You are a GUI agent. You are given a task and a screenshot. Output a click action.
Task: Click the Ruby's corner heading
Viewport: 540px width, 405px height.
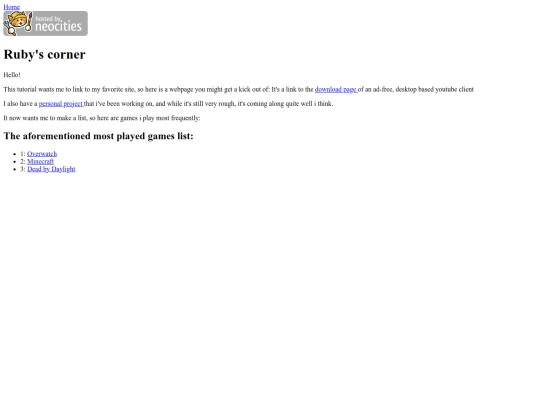(x=44, y=54)
